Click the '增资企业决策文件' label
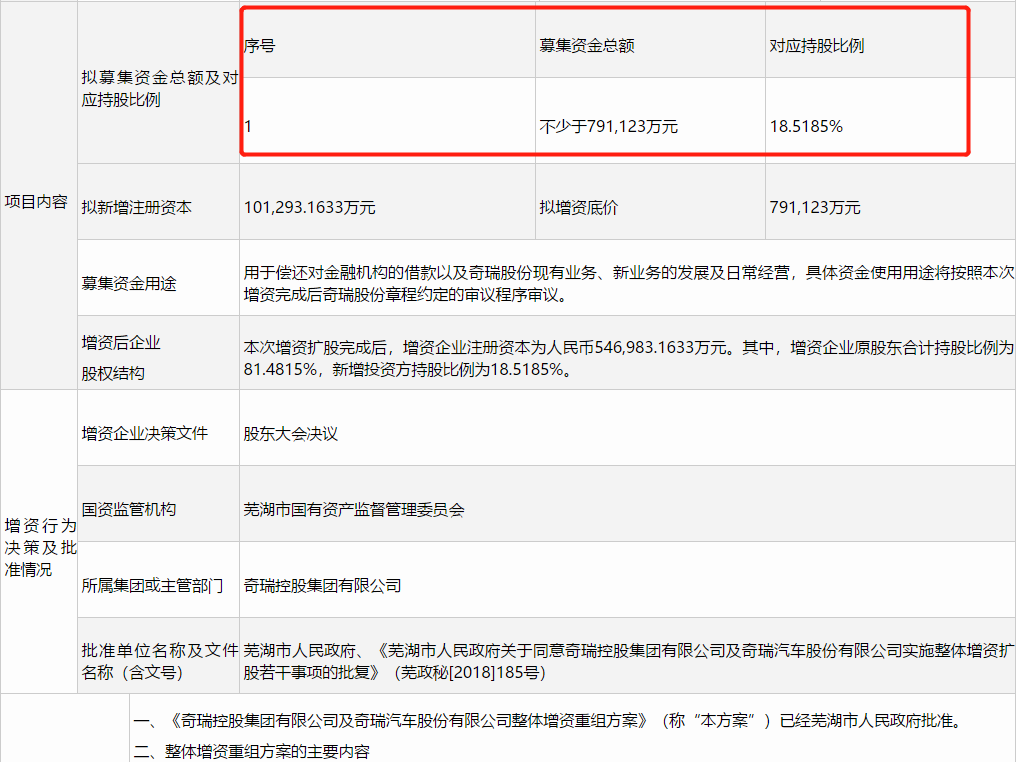 144,433
